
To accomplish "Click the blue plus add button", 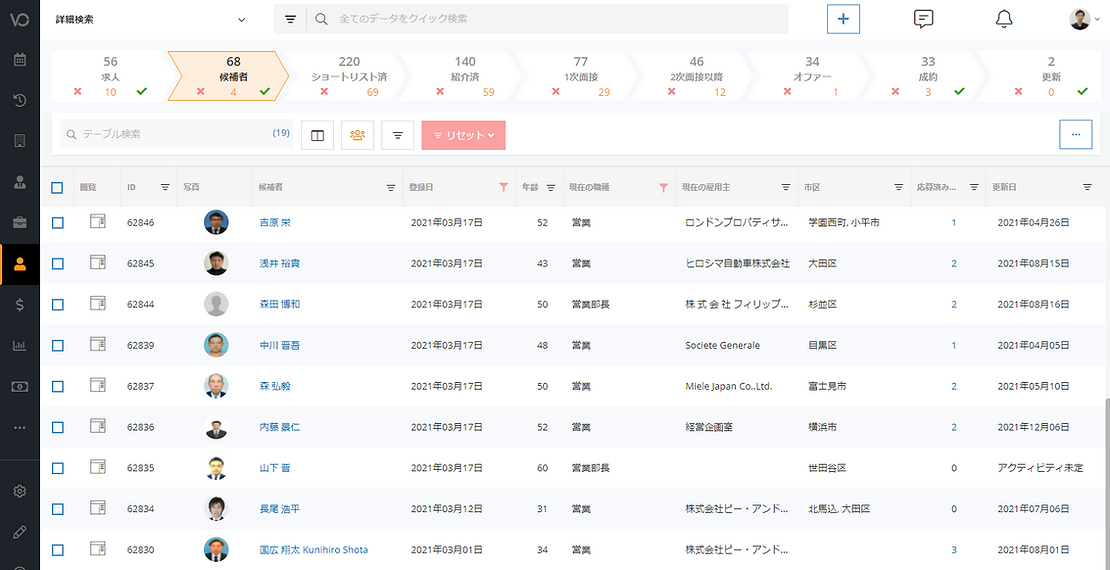I will coord(843,19).
